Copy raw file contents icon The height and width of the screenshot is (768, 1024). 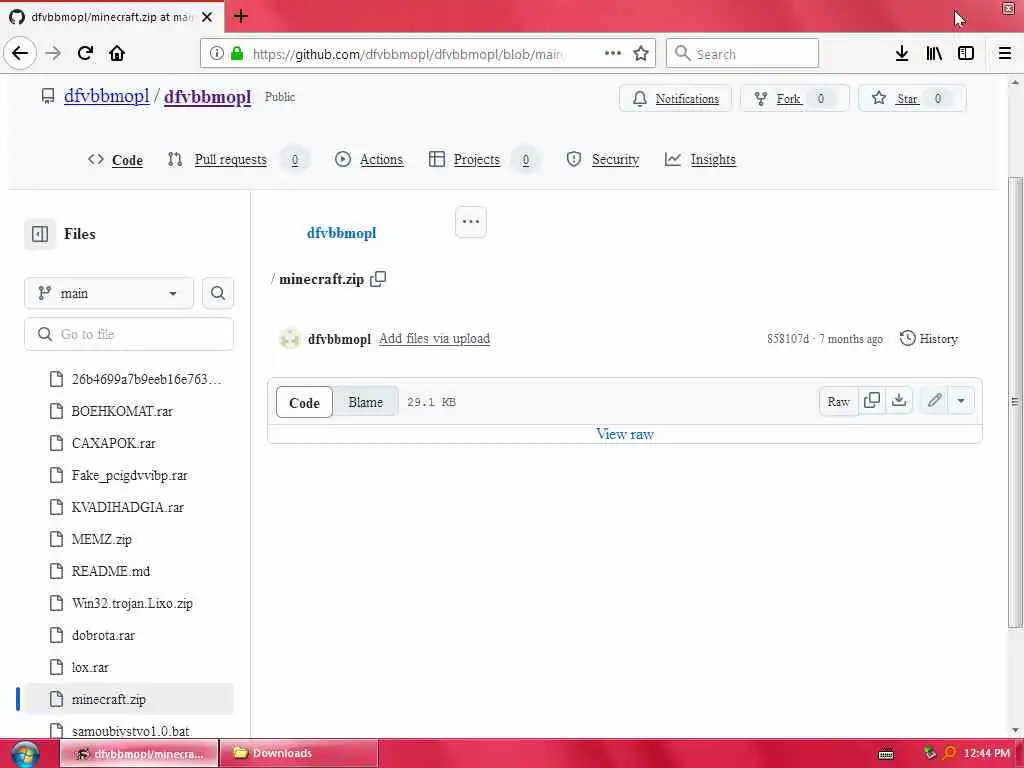(871, 401)
